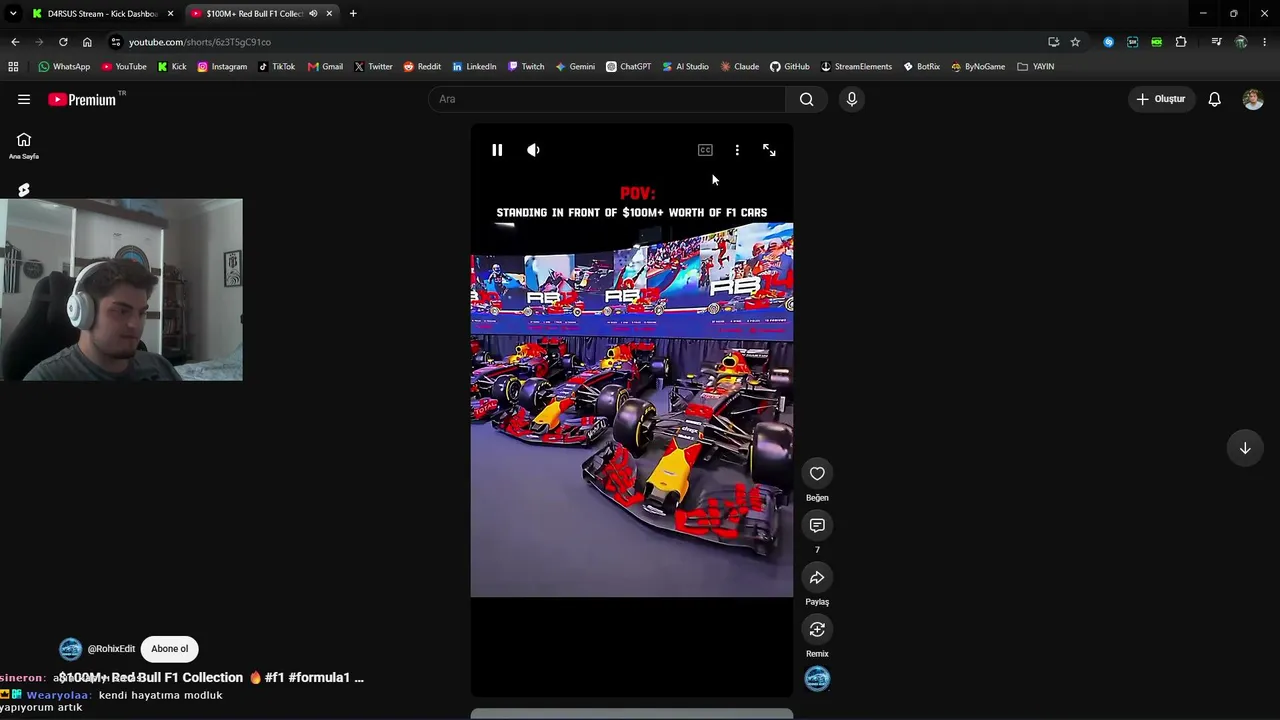Install the app from the address bar icon
Image resolution: width=1280 pixels, height=720 pixels.
pos(1053,42)
